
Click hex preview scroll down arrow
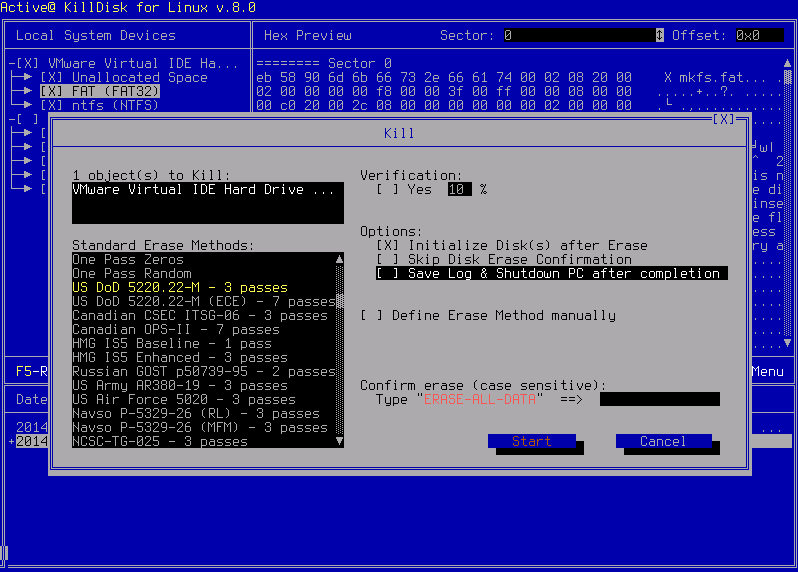pyautogui.click(x=787, y=343)
